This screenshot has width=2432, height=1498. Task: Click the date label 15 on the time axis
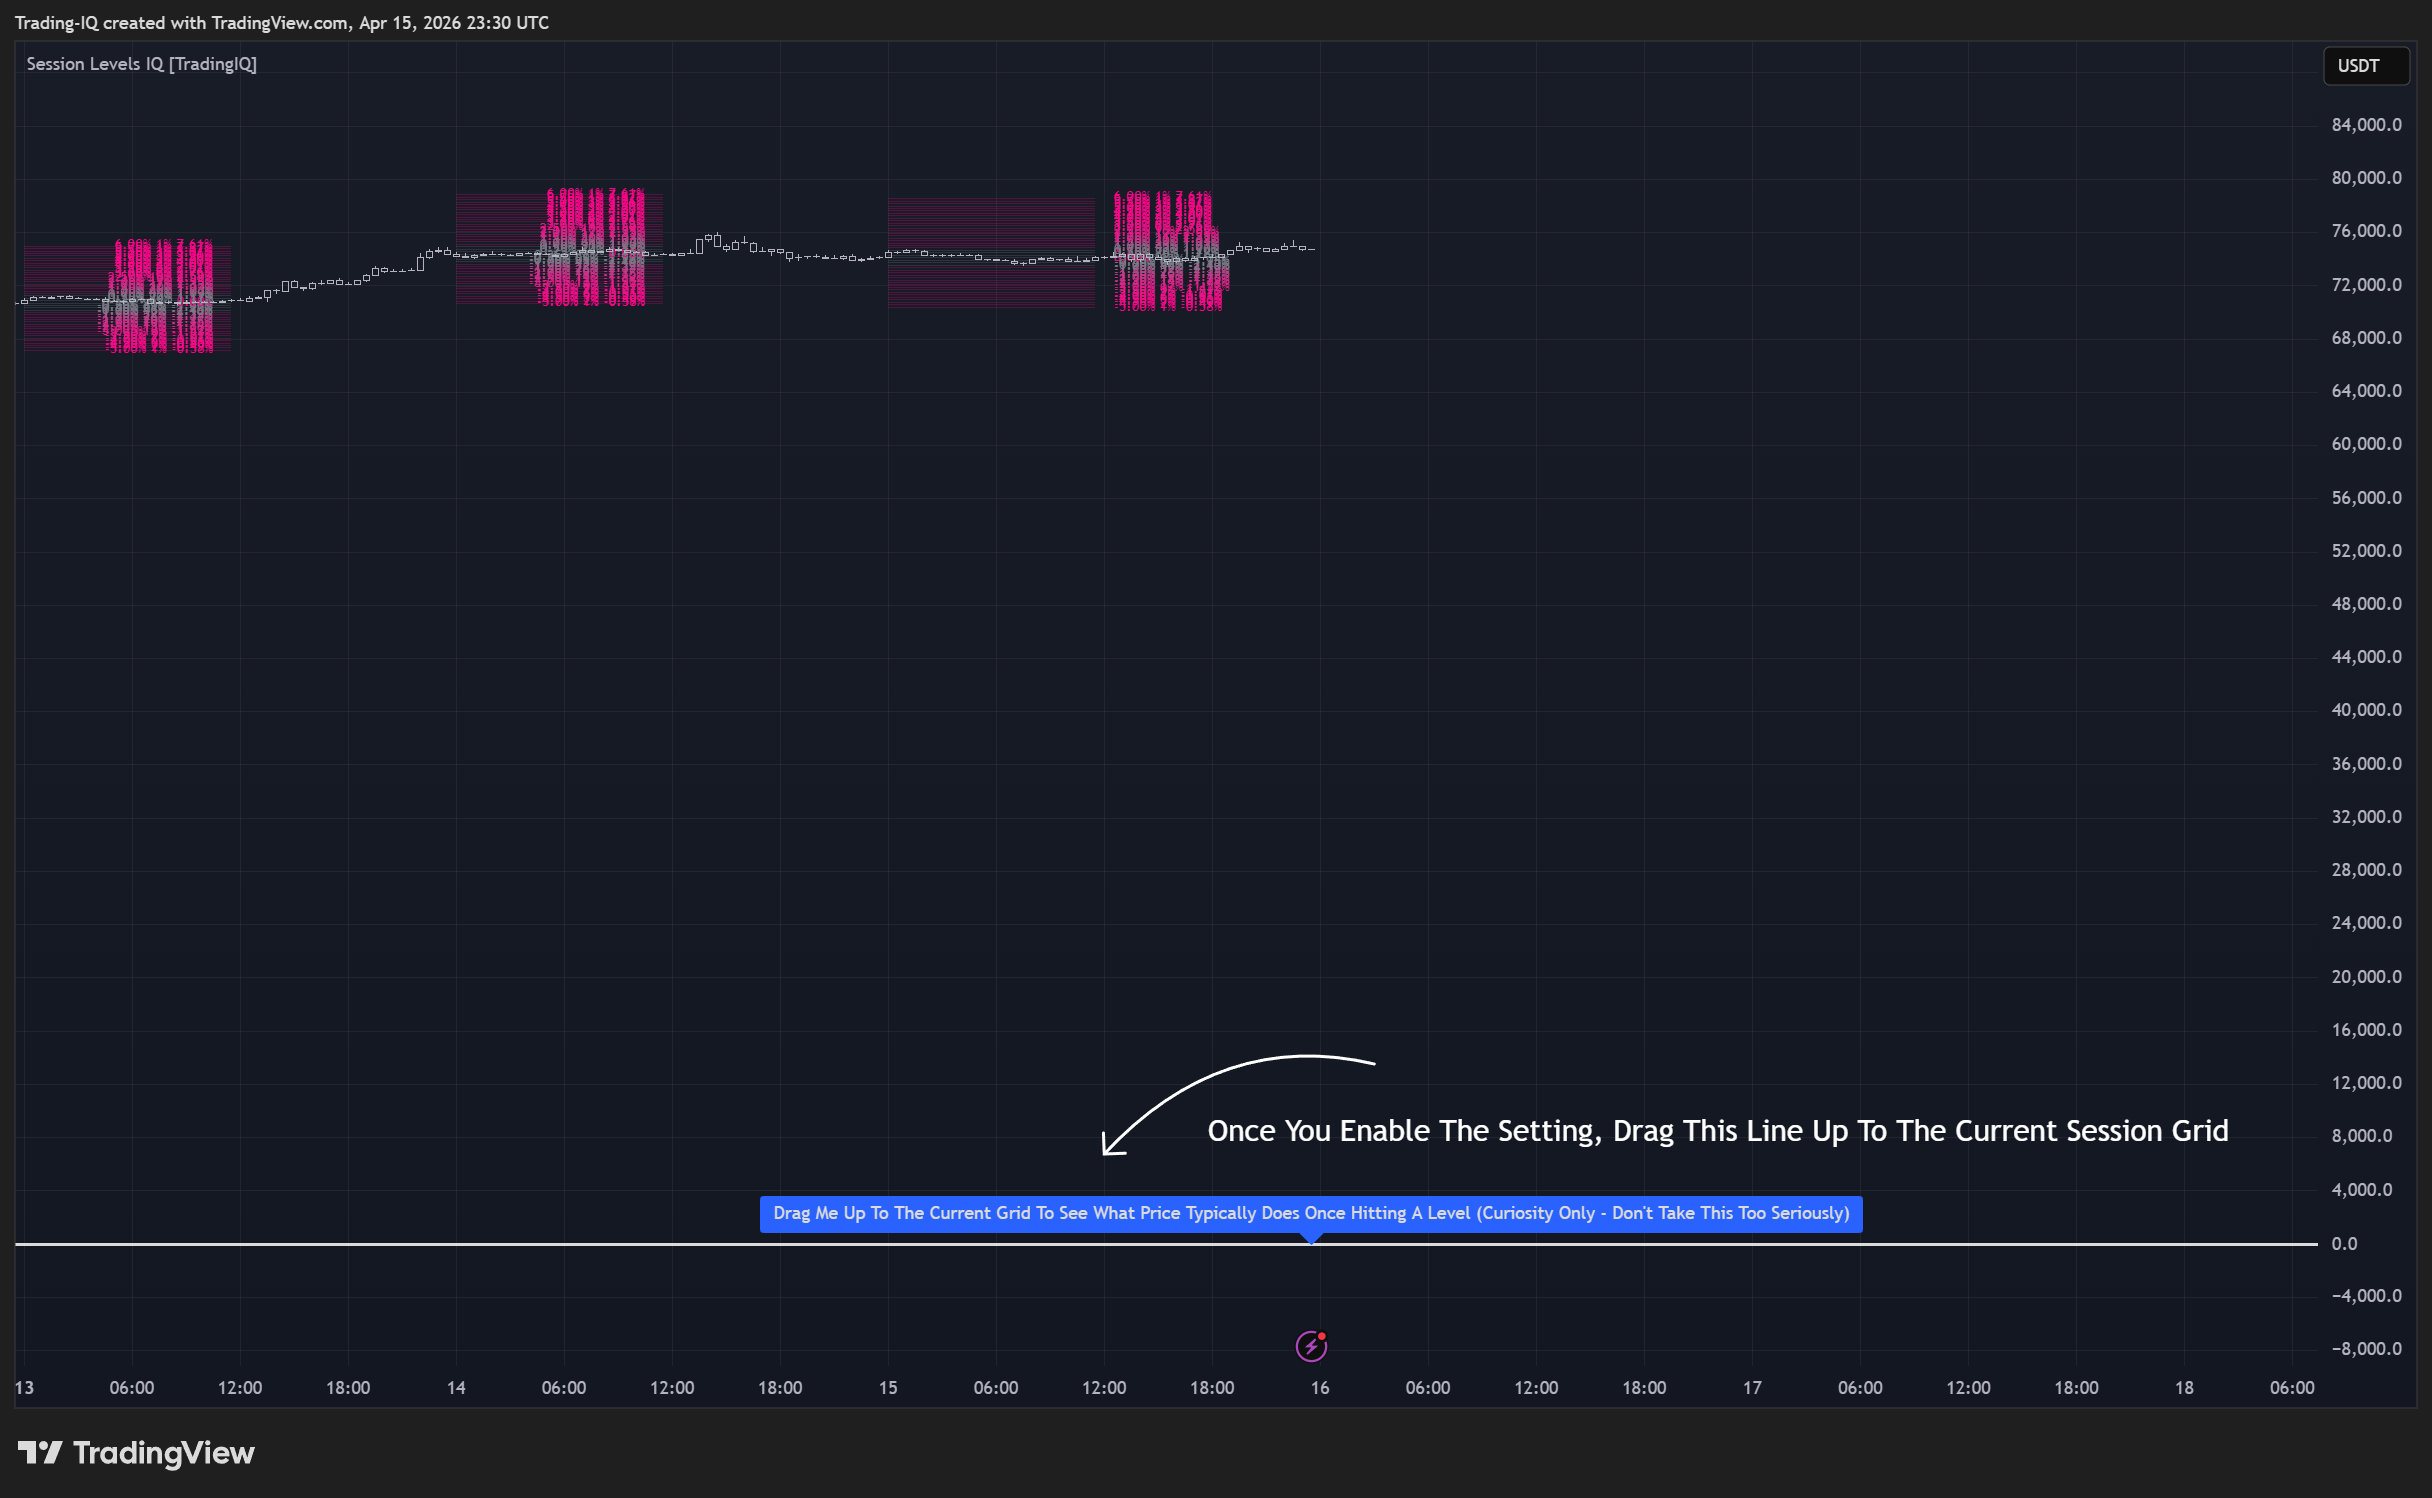888,1387
